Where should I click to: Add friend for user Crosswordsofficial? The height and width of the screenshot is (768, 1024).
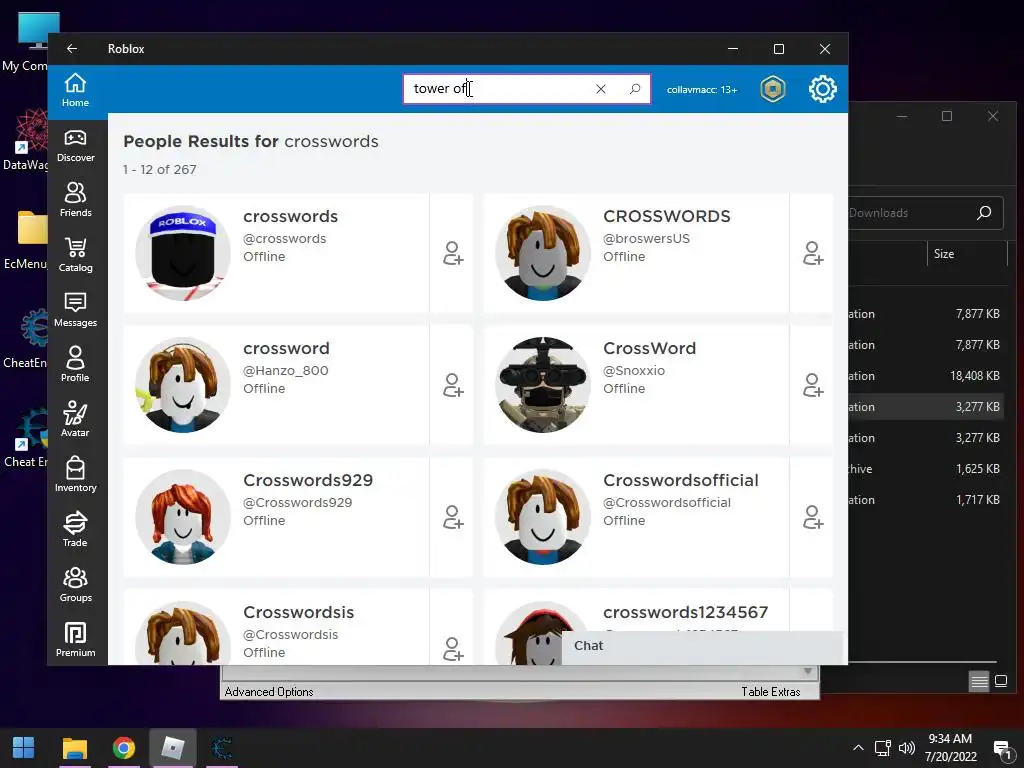tap(812, 517)
